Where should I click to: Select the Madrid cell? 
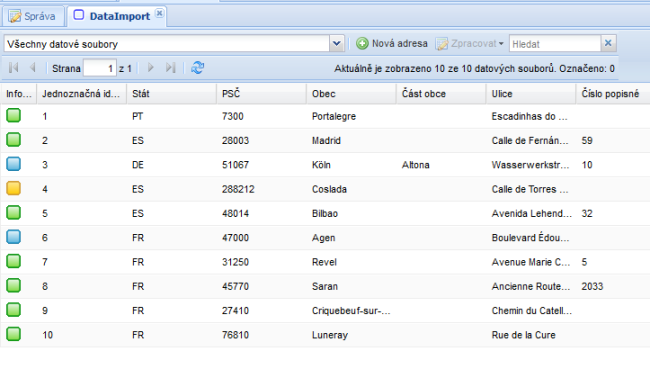[326, 141]
